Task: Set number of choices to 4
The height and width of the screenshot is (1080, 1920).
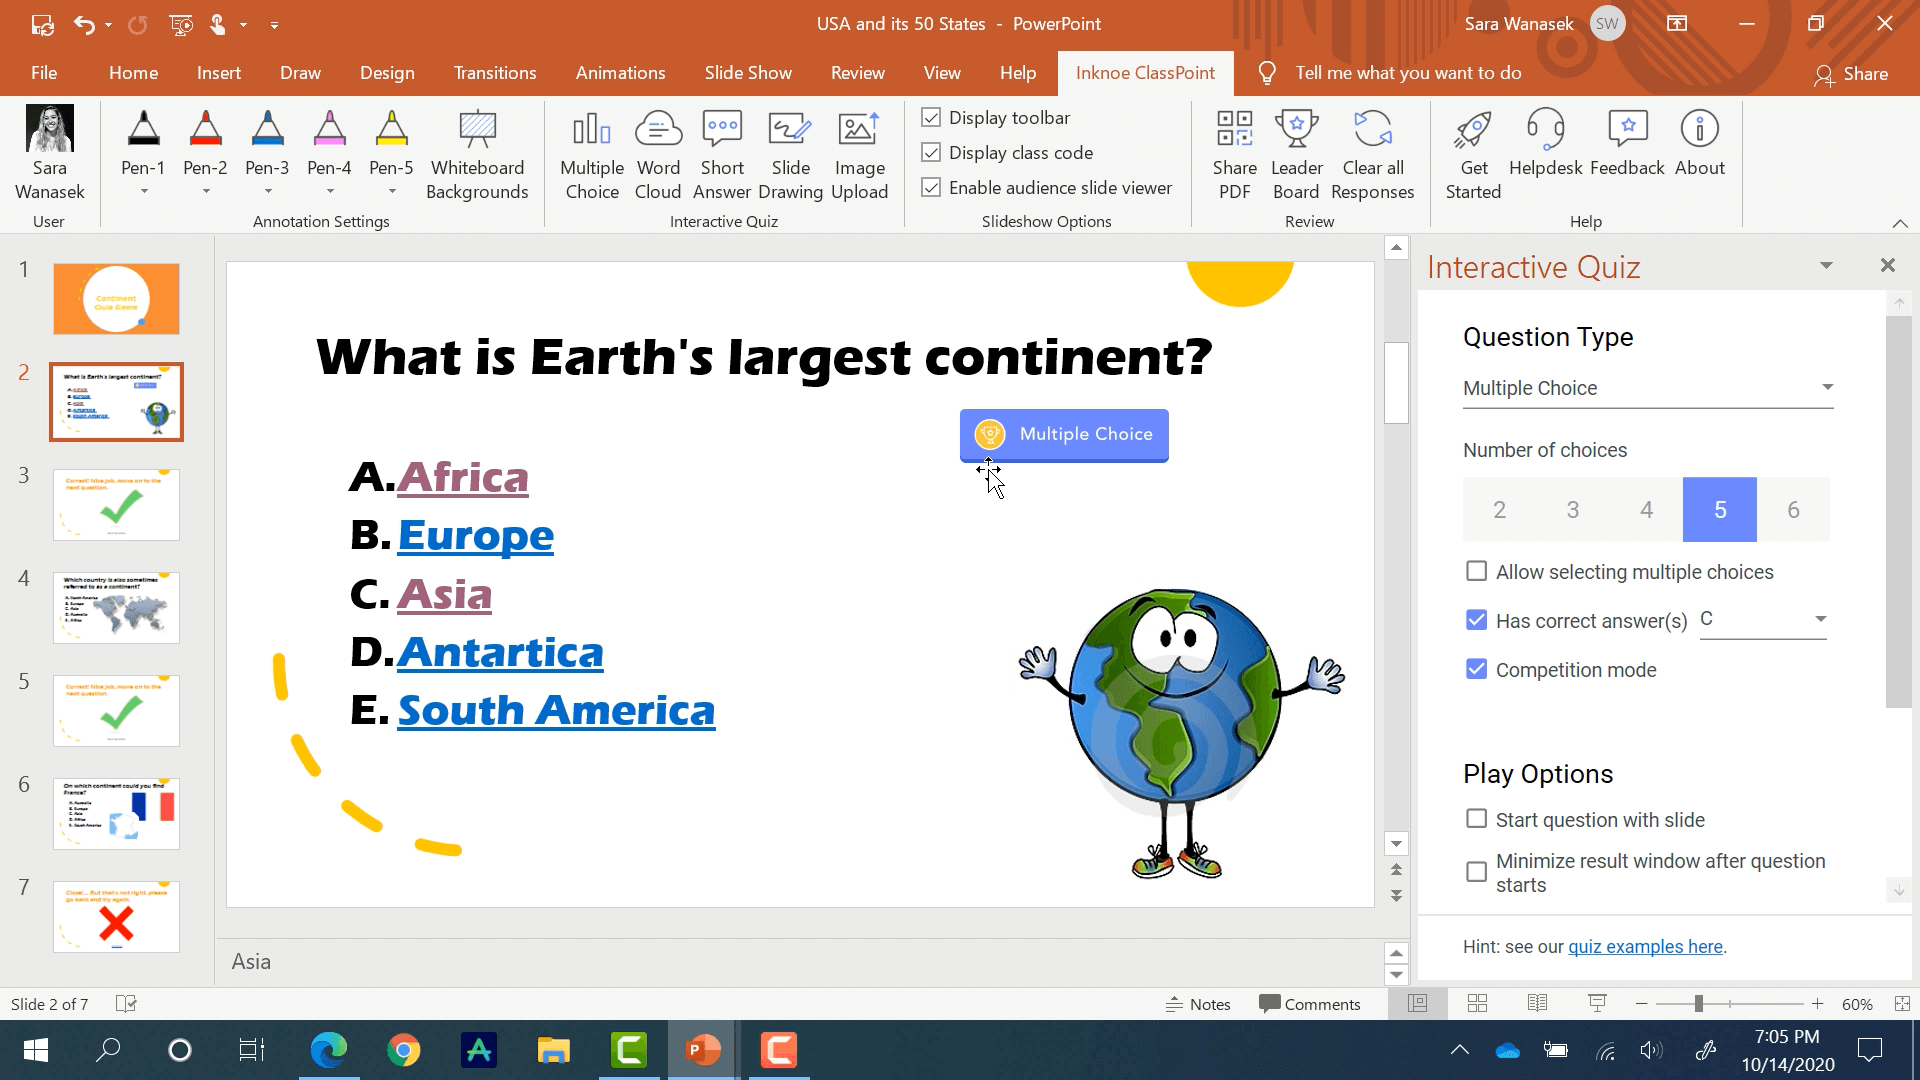Action: (x=1646, y=509)
